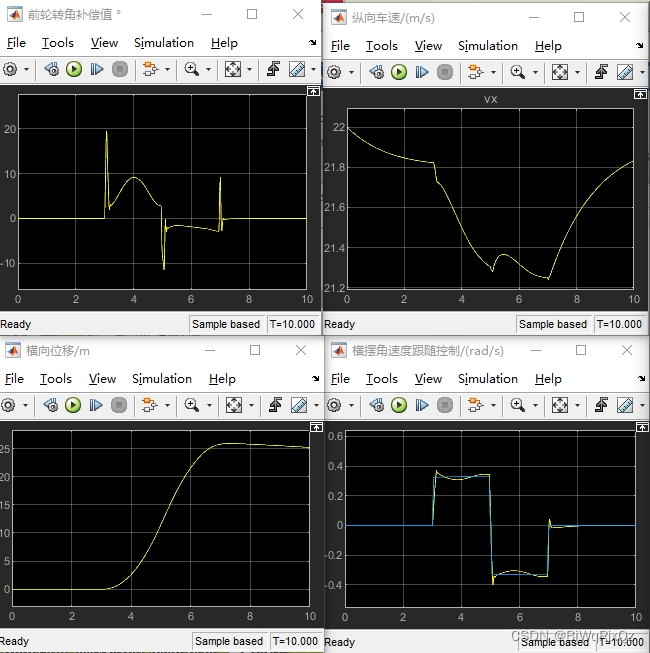Viewport: 650px width, 653px height.
Task: Expand configuration dropdown arrow in front wheel angle scope
Action: tap(26, 69)
